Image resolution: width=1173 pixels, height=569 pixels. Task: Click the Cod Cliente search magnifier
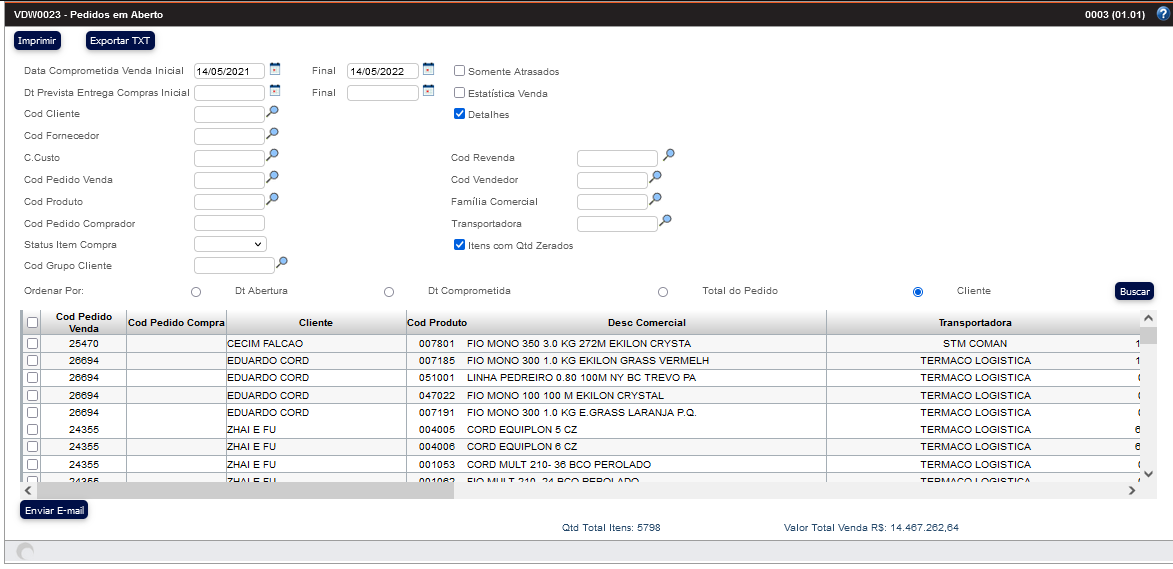tap(272, 112)
